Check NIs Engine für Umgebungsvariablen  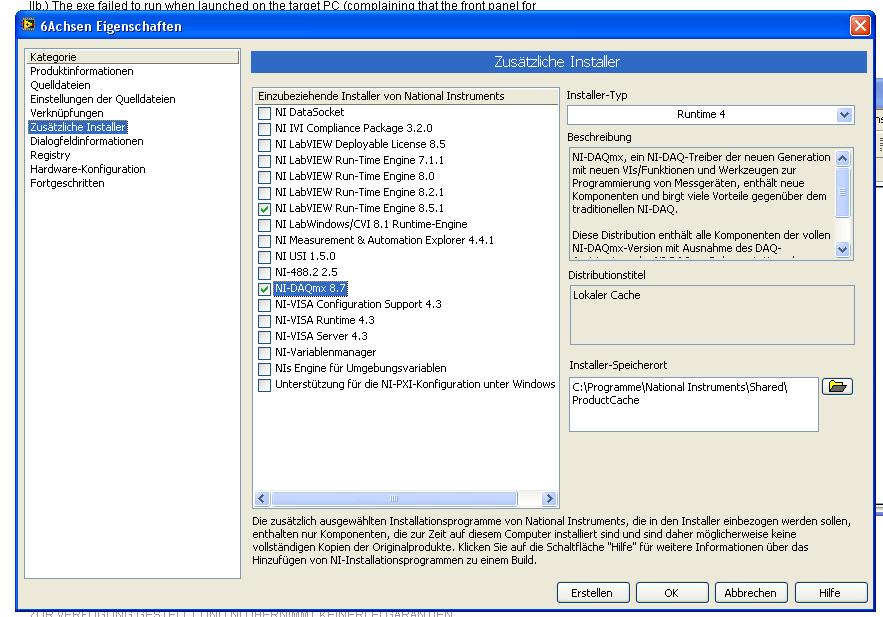coord(264,369)
